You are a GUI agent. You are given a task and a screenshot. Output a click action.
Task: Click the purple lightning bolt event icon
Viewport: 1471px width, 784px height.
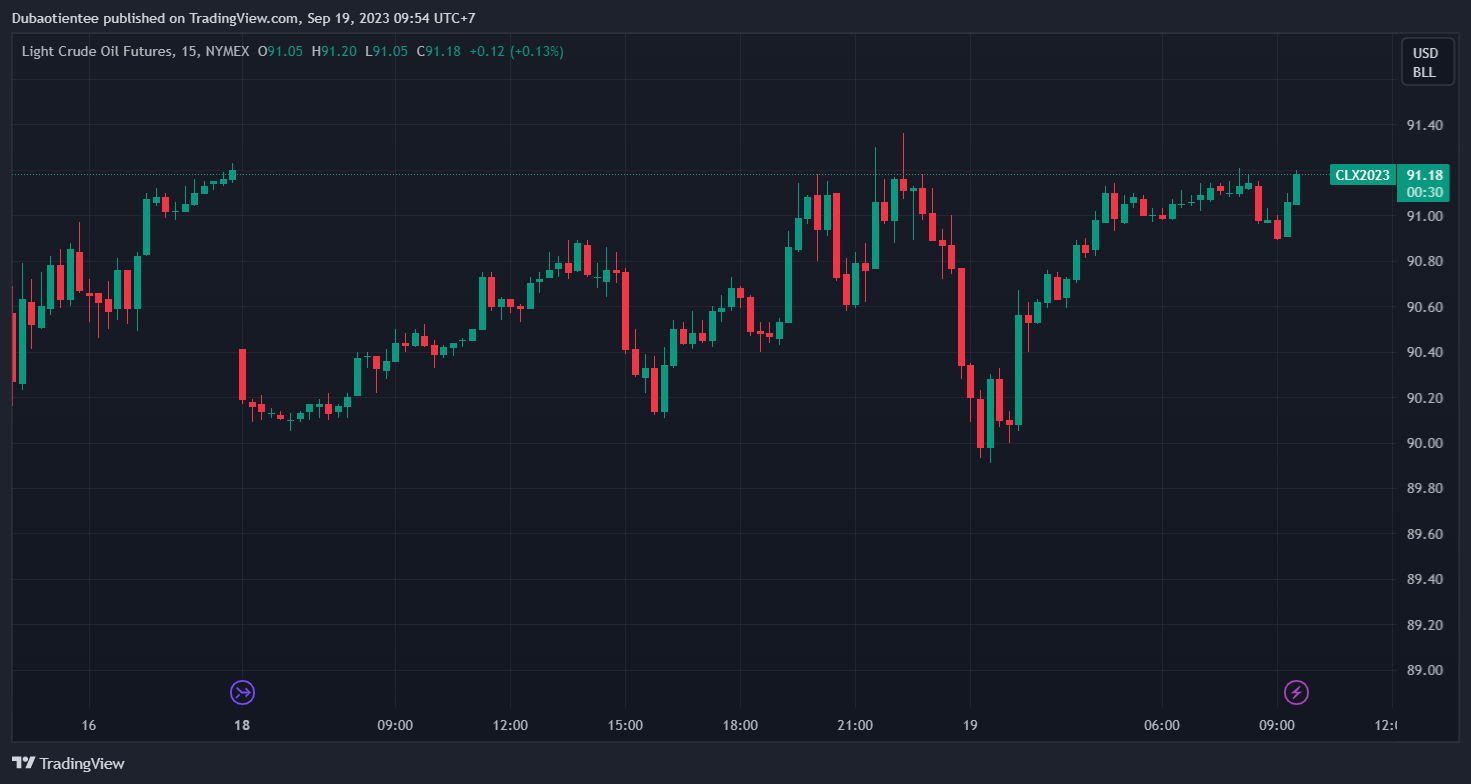coord(1296,691)
